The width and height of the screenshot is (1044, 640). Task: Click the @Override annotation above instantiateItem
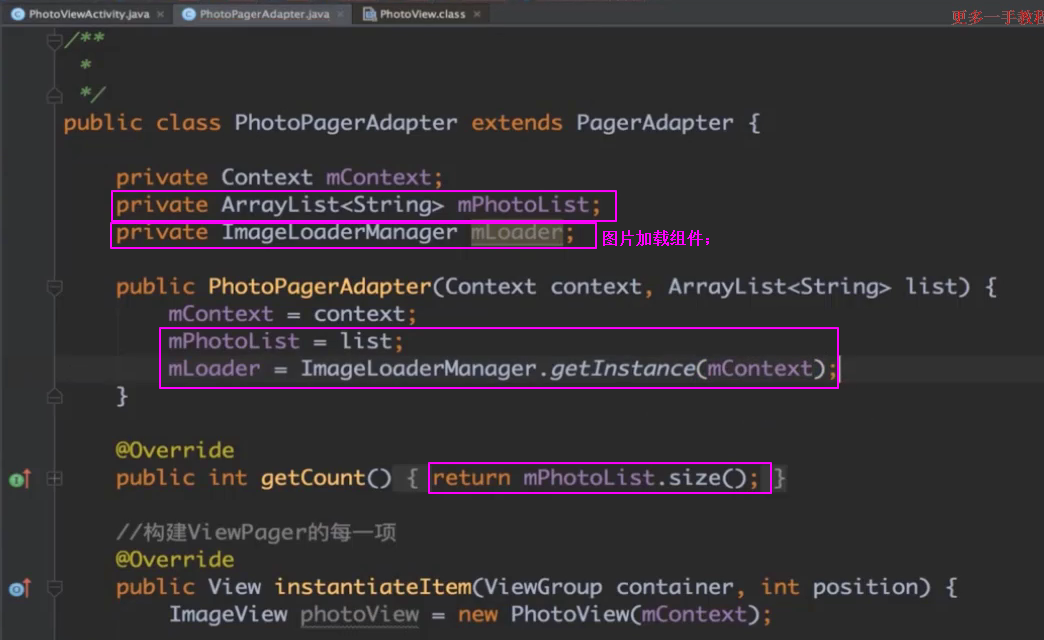(174, 560)
